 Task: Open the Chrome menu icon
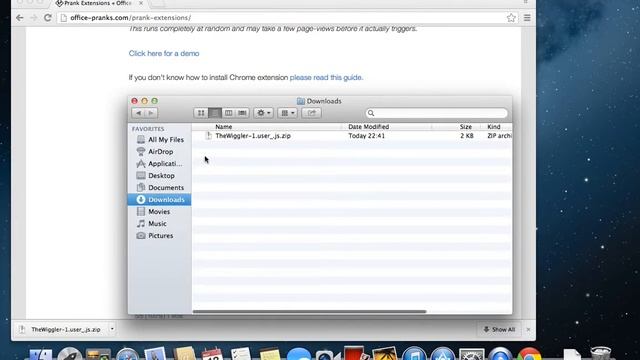(x=527, y=18)
